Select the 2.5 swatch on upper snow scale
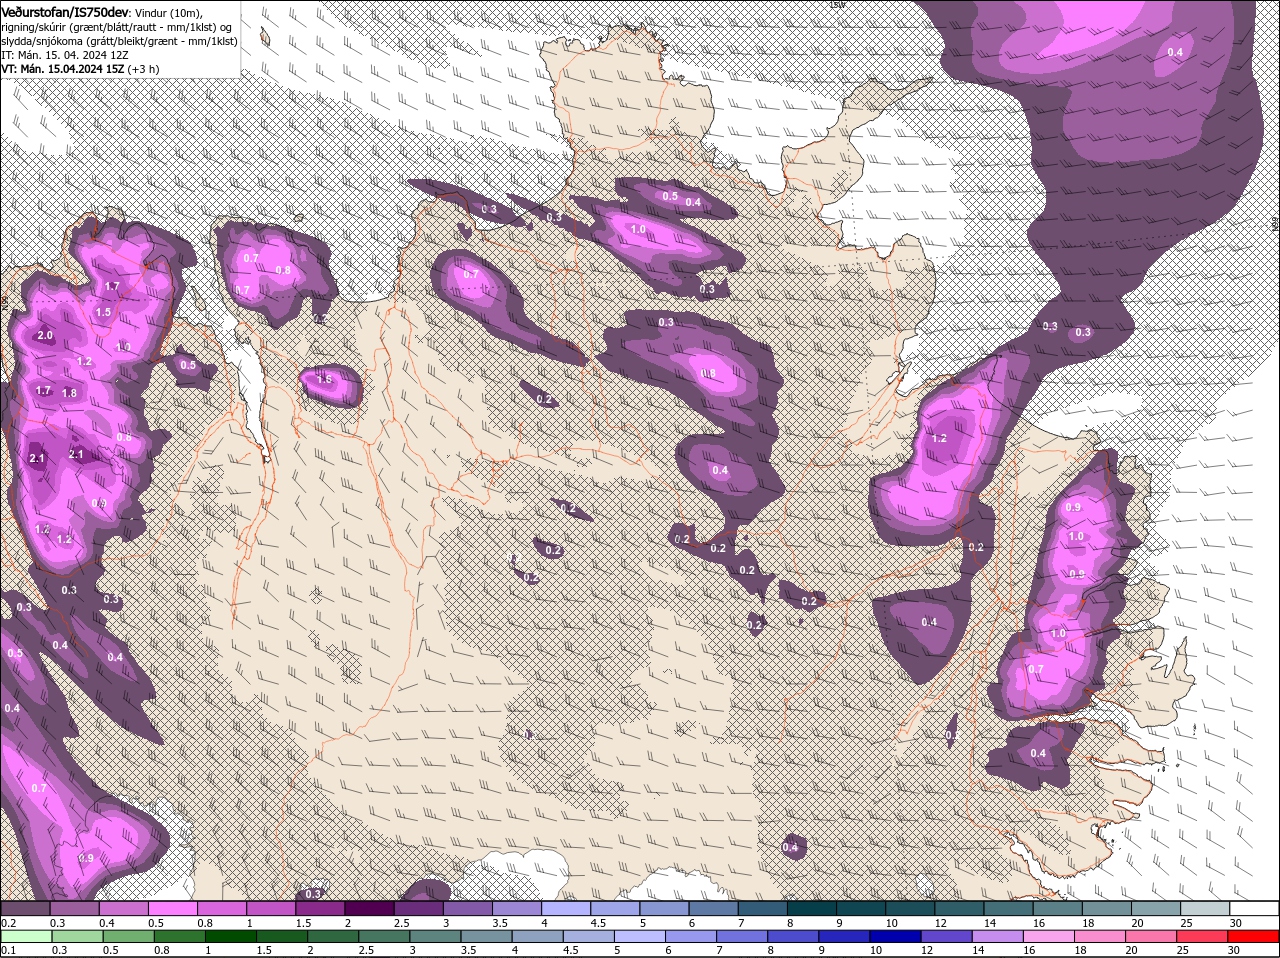 pos(418,908)
